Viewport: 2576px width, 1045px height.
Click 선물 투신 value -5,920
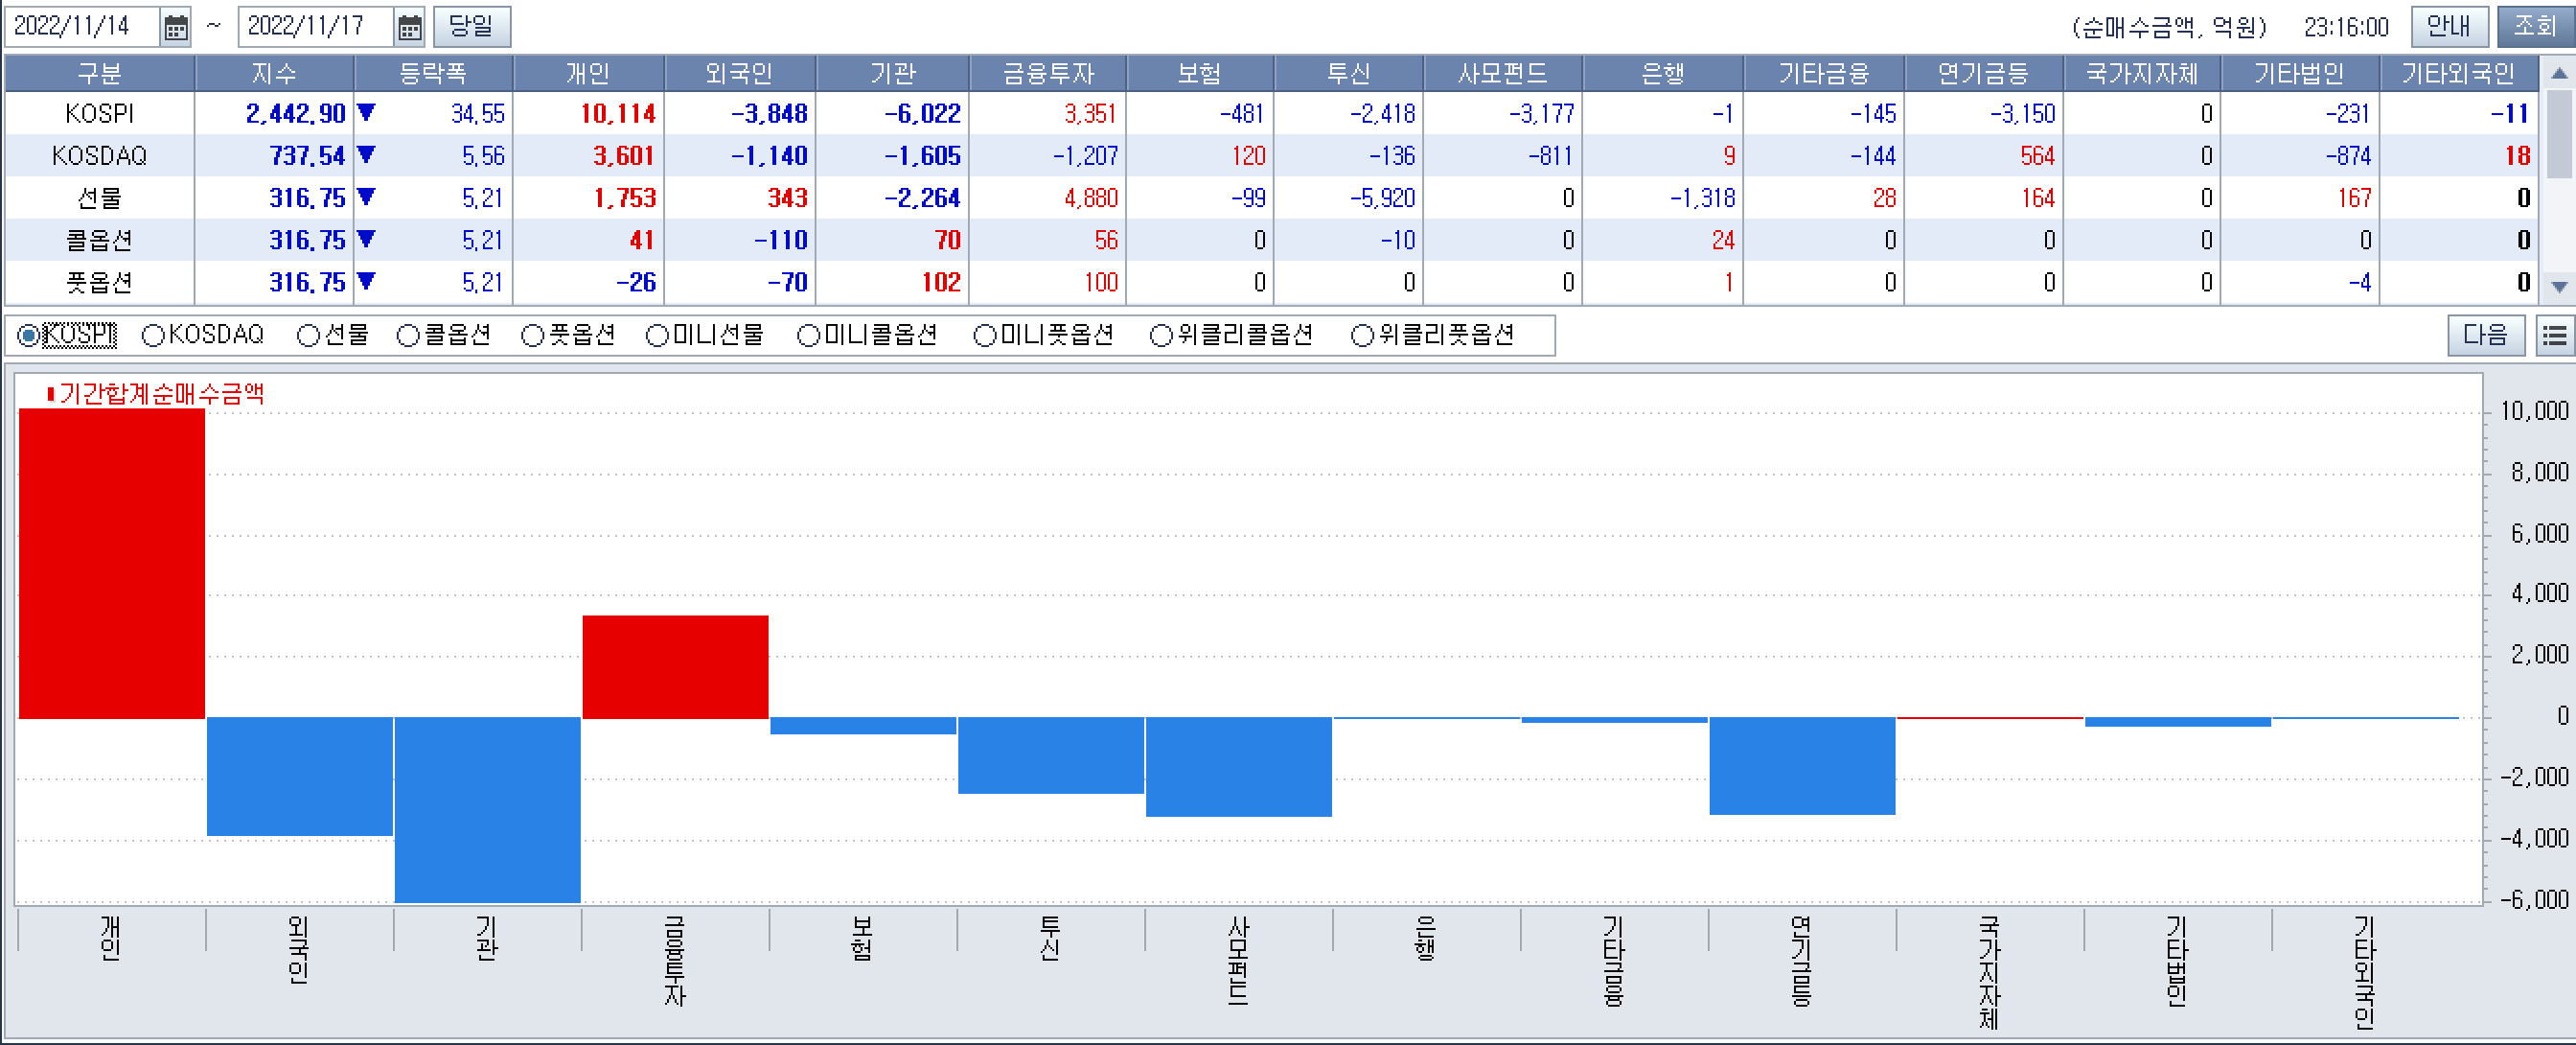click(1383, 198)
